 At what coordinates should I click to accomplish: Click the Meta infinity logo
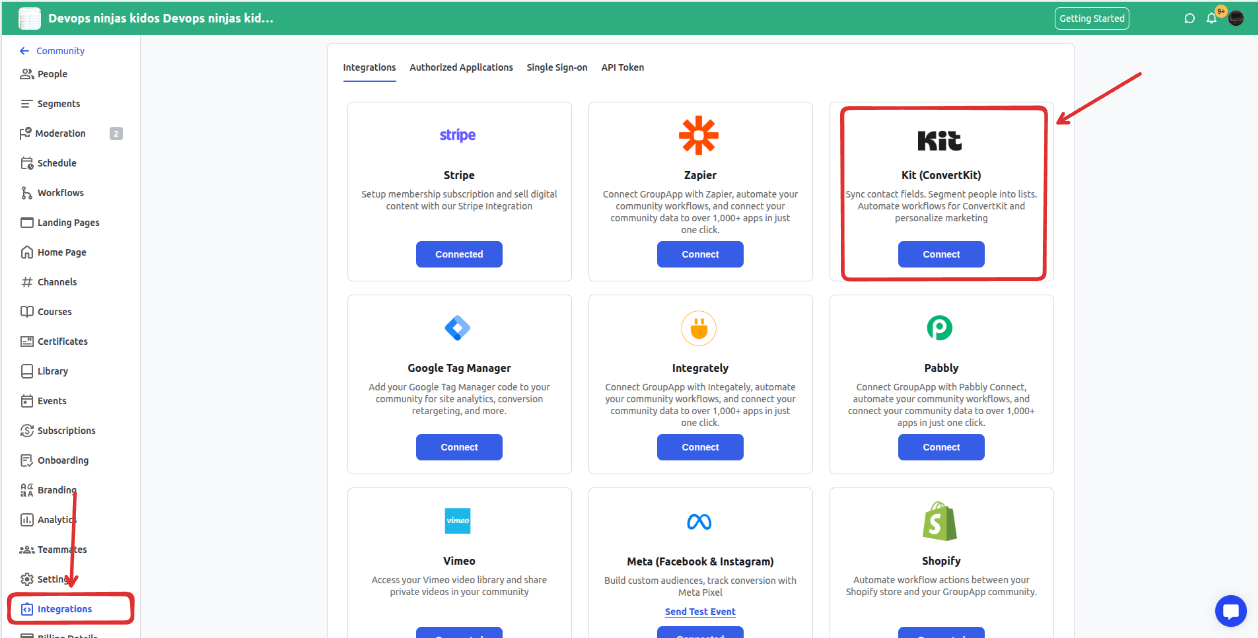click(x=699, y=521)
